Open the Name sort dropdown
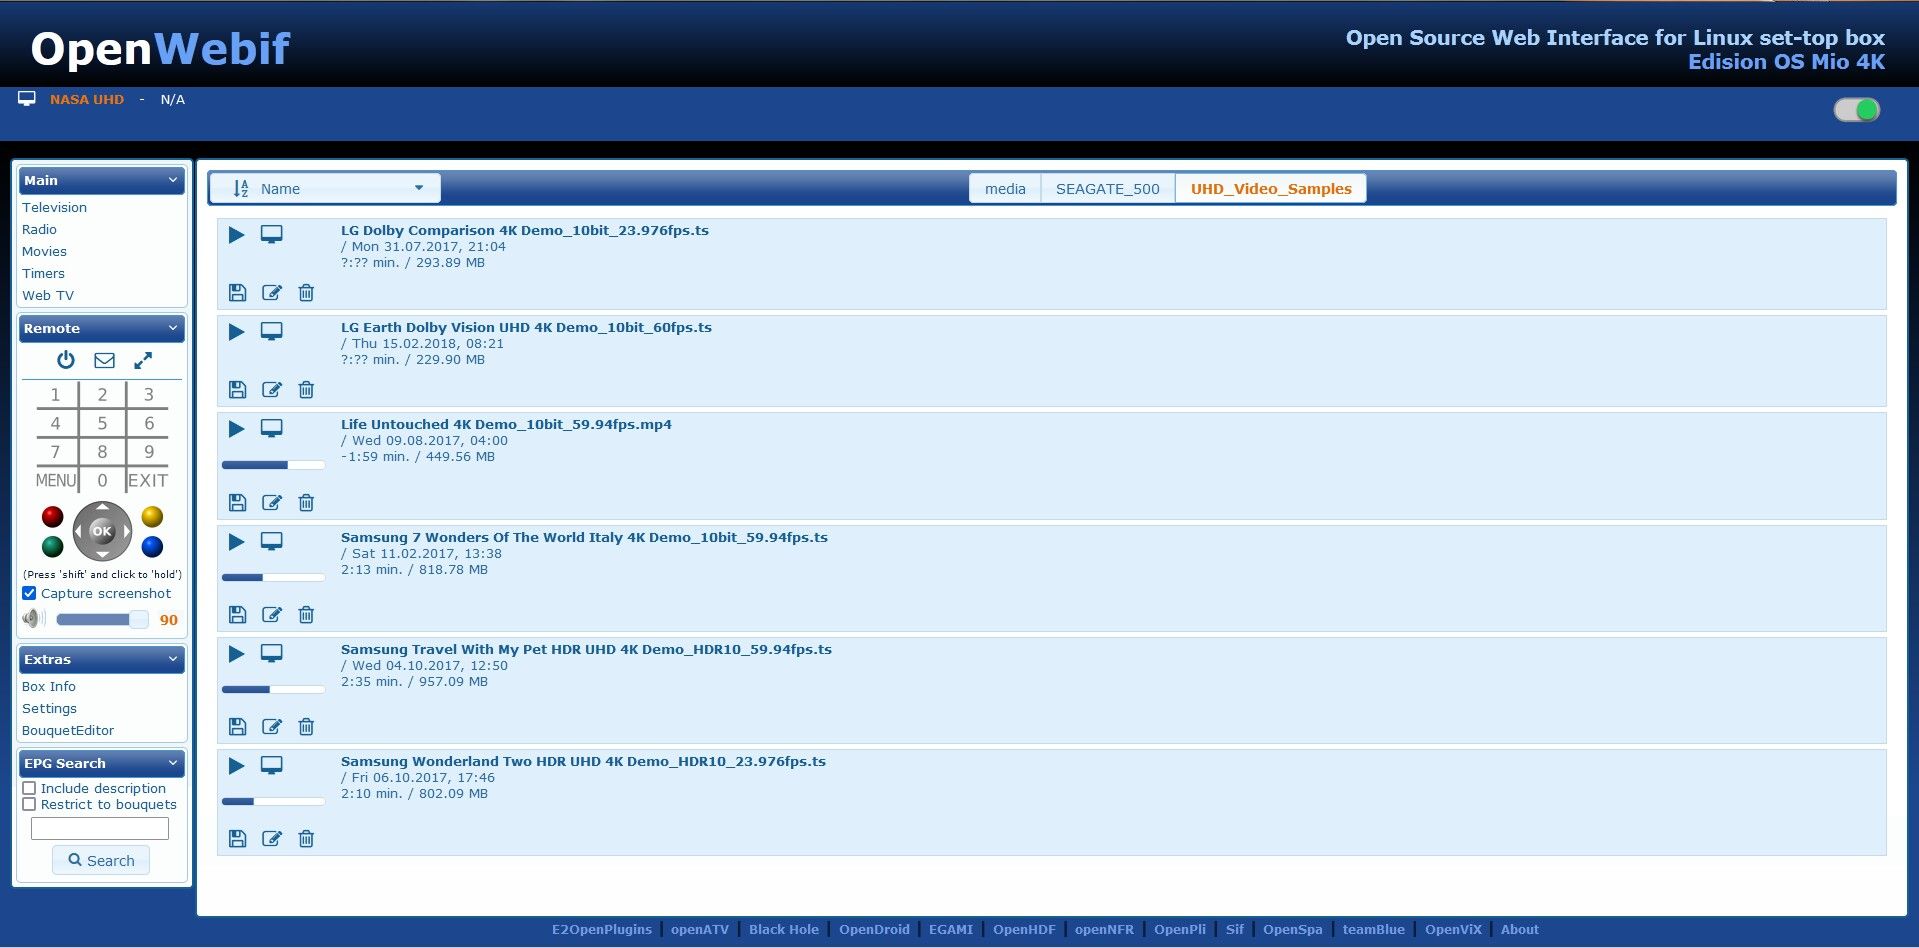 click(325, 188)
